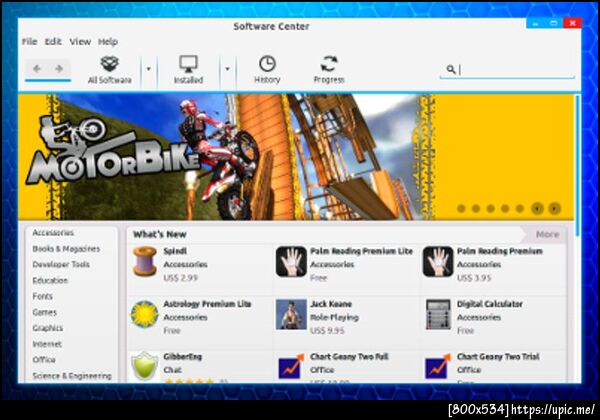Click the search magnifier icon
The image size is (600, 420).
[451, 69]
